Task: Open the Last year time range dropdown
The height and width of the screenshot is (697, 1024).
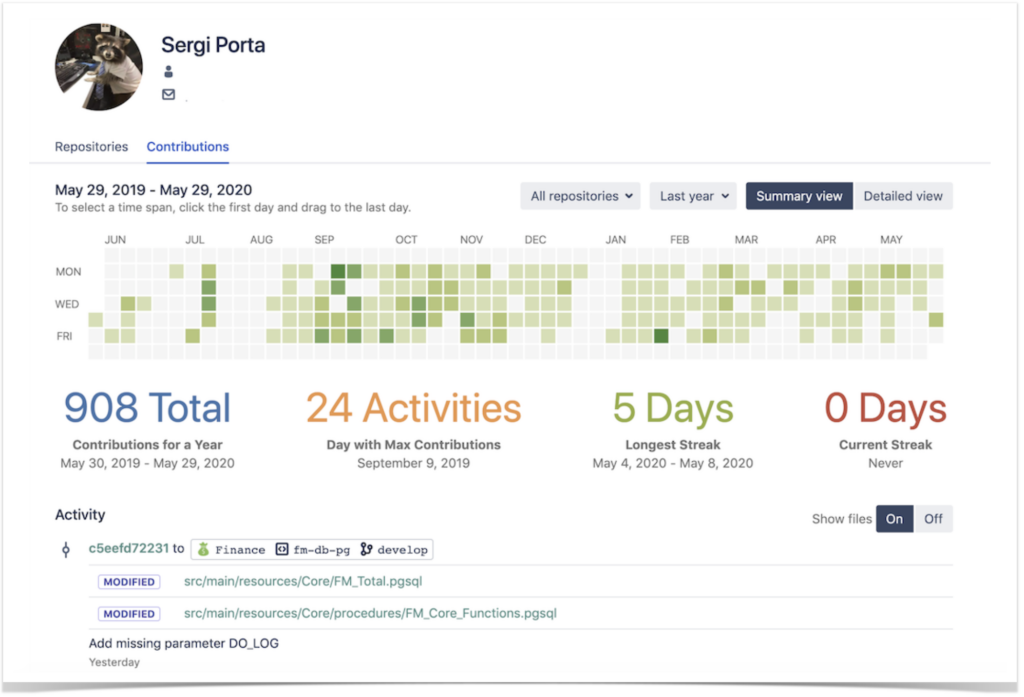Action: 692,196
